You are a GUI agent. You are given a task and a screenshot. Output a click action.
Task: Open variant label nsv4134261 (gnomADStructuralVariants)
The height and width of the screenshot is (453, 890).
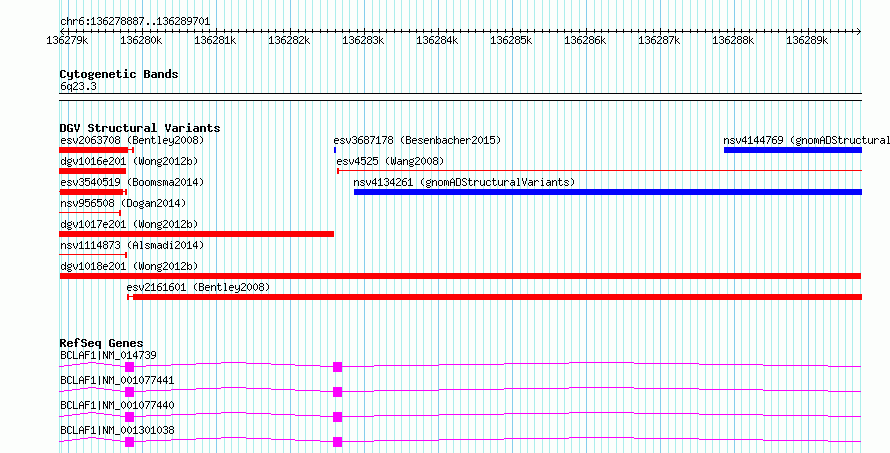(x=464, y=182)
